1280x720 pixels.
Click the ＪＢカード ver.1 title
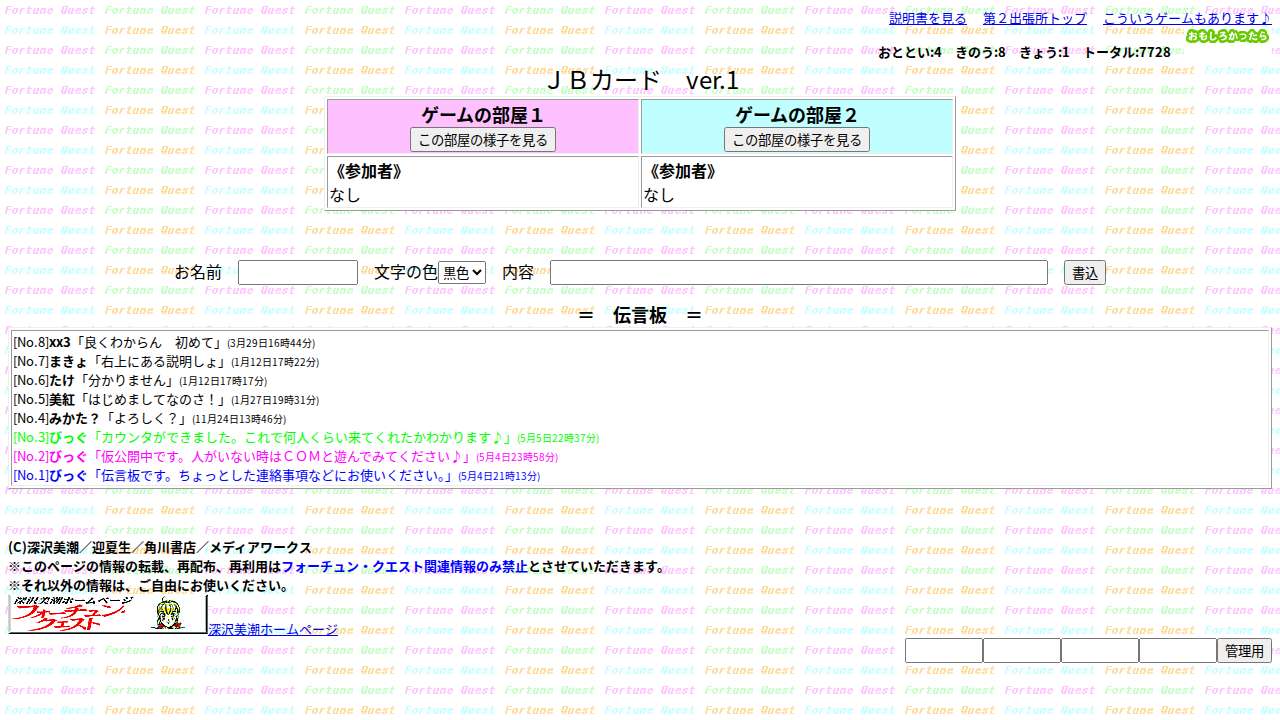[x=641, y=81]
